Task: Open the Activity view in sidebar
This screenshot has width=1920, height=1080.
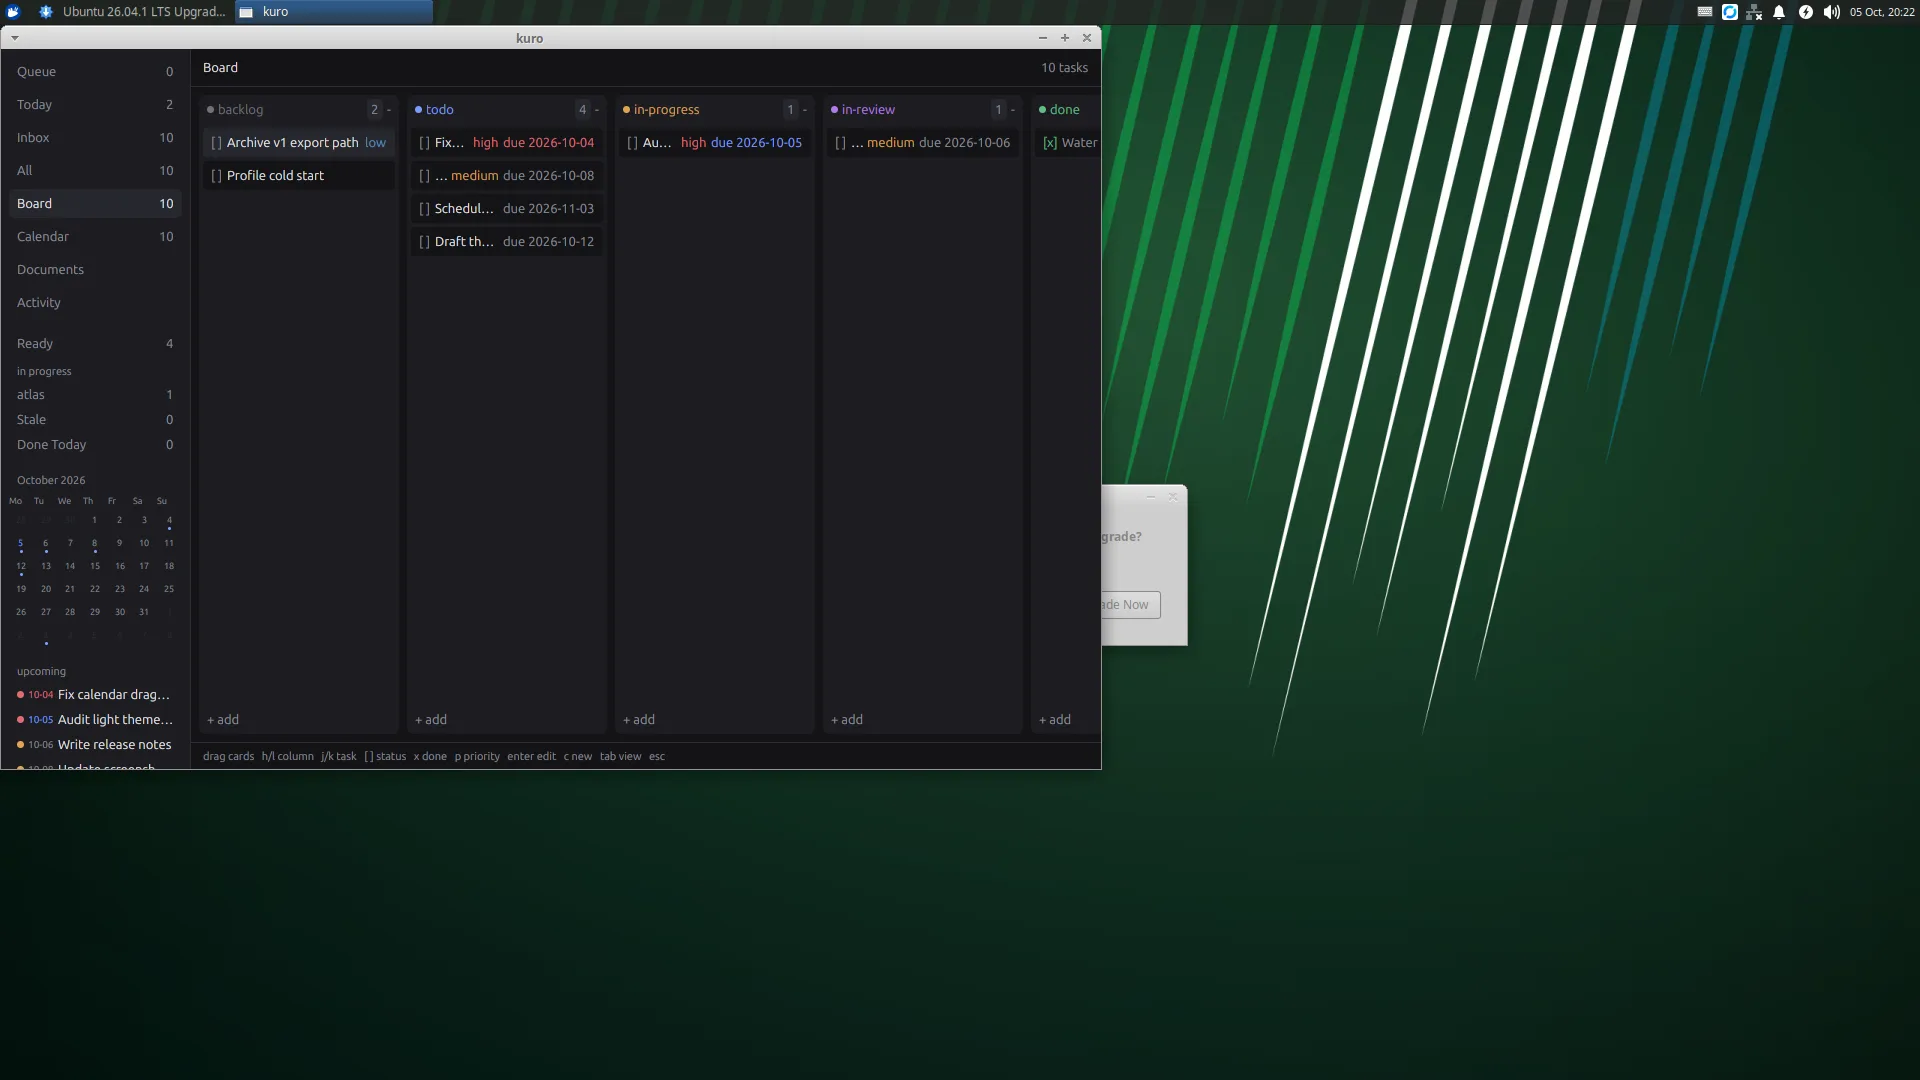Action: tap(95, 303)
